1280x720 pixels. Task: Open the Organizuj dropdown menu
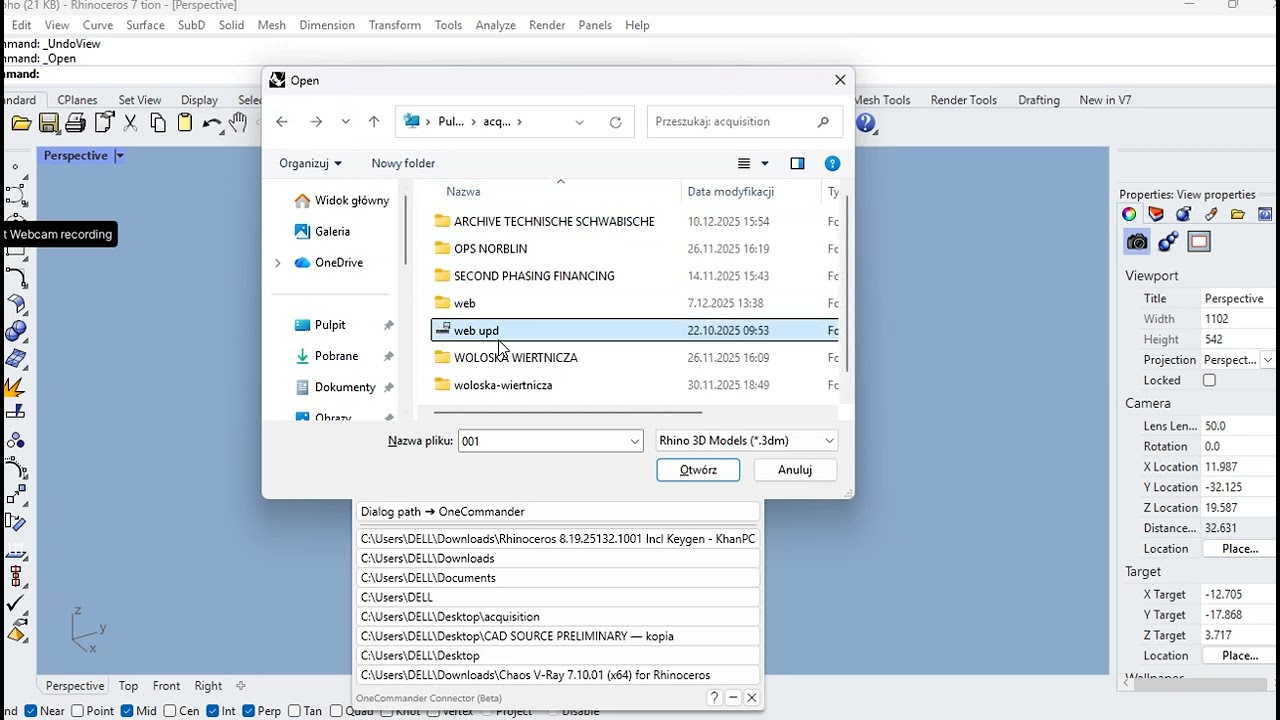310,164
